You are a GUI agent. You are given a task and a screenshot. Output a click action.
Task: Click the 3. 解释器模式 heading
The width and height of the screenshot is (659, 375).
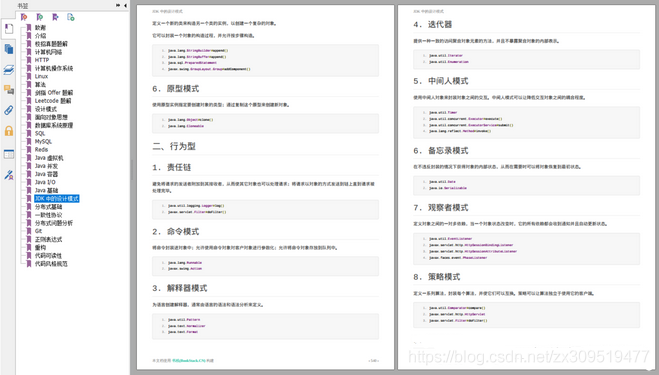coord(180,288)
